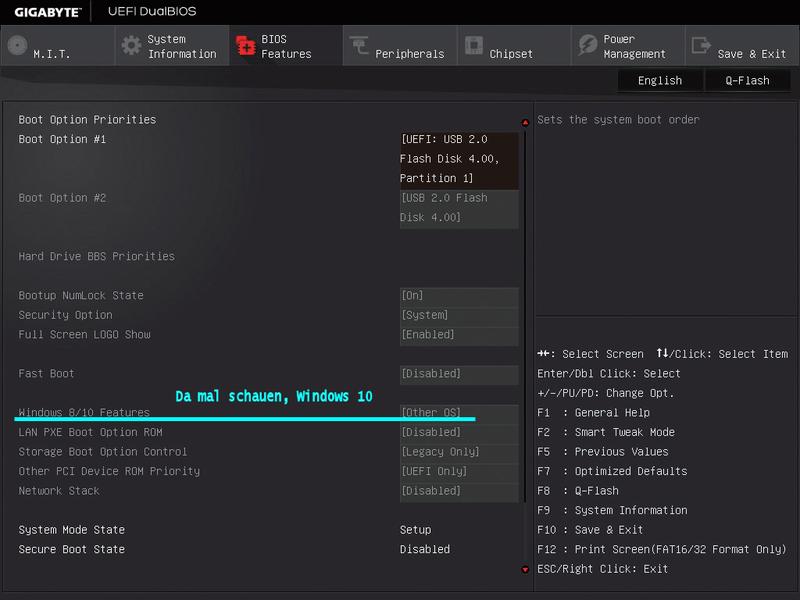Click the 'Sets the system boot order' help text
Viewport: 800px width, 600px height.
coord(618,120)
